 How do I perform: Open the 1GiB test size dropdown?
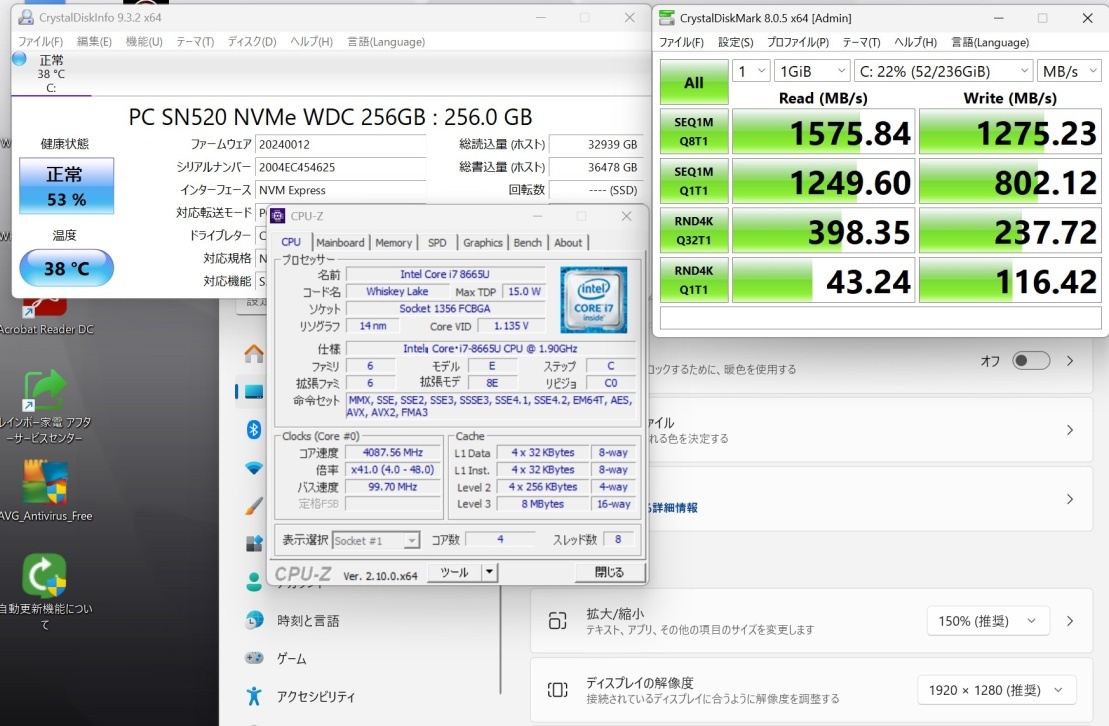pos(812,71)
